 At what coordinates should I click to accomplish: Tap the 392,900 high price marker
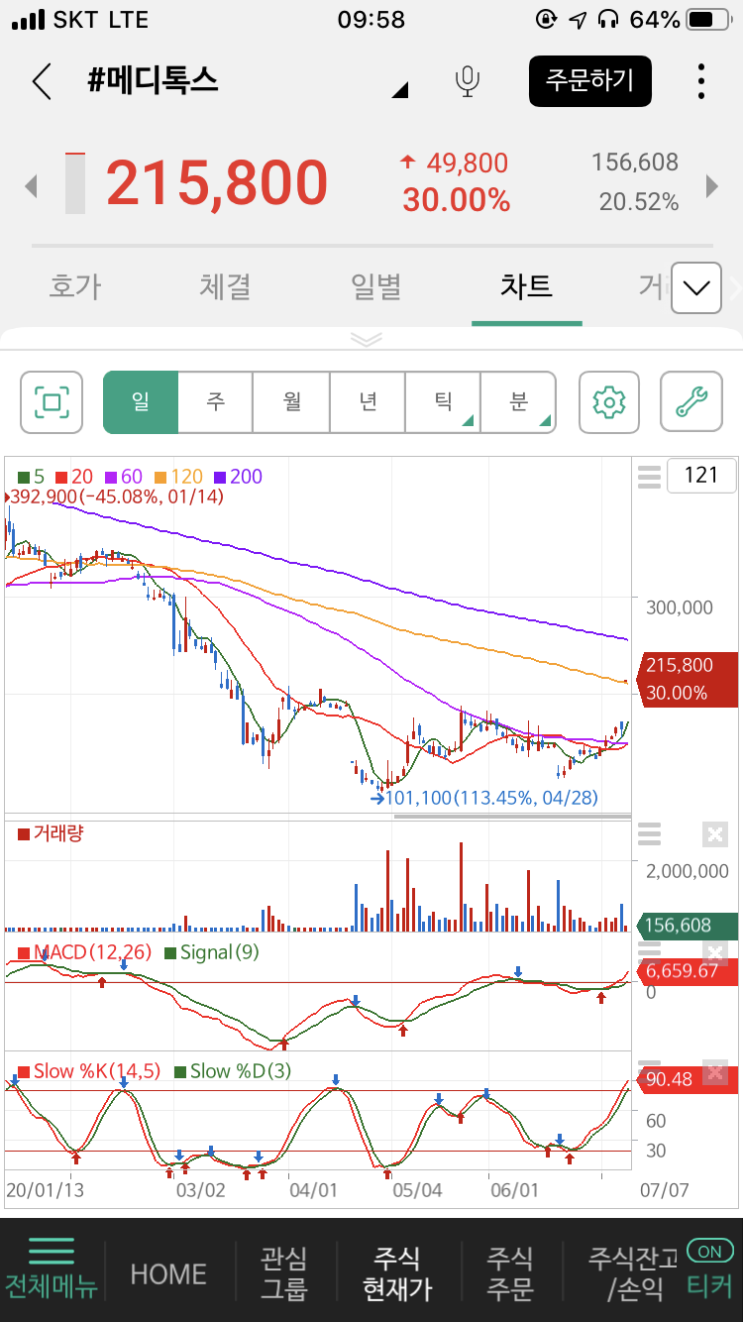point(116,496)
